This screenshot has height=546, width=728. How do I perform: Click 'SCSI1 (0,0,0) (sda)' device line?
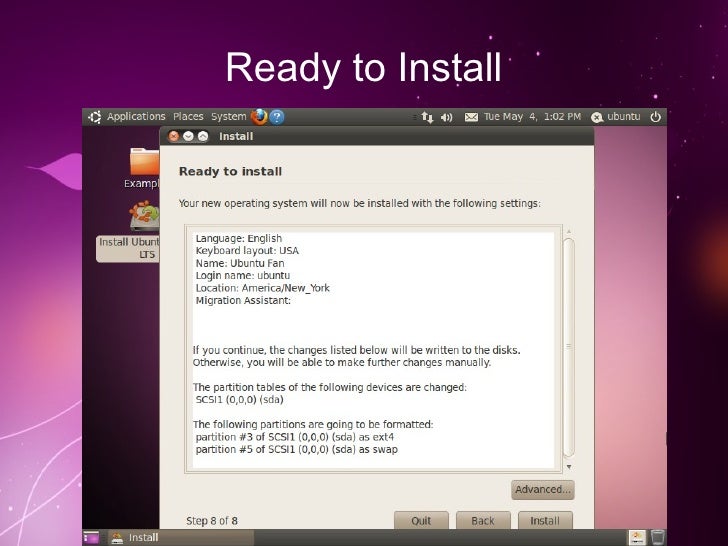coord(239,399)
